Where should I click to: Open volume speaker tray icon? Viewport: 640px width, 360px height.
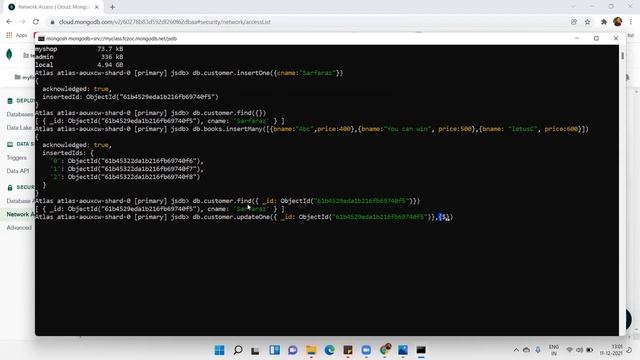coord(579,350)
